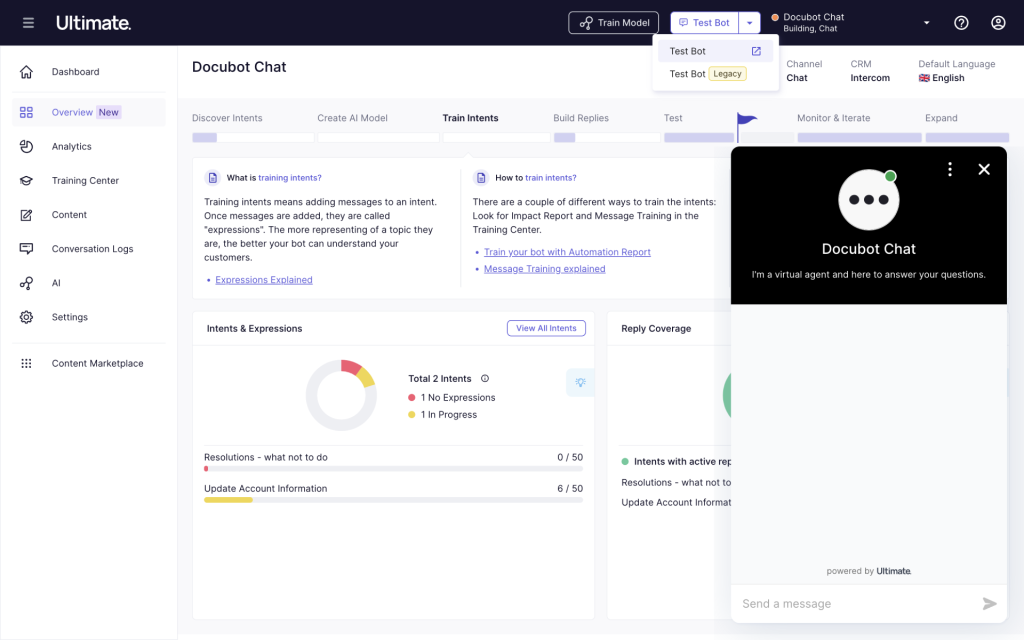The width and height of the screenshot is (1024, 640).
Task: Click the Train Model button
Action: click(613, 23)
